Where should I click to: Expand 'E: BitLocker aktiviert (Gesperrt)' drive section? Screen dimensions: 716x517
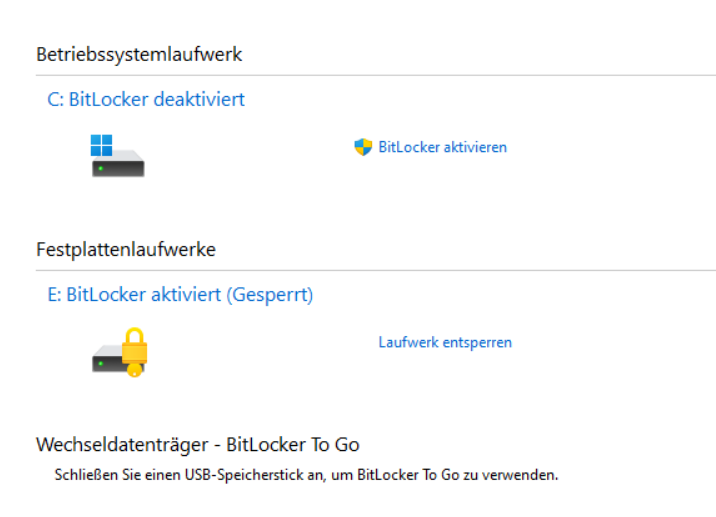[180, 295]
